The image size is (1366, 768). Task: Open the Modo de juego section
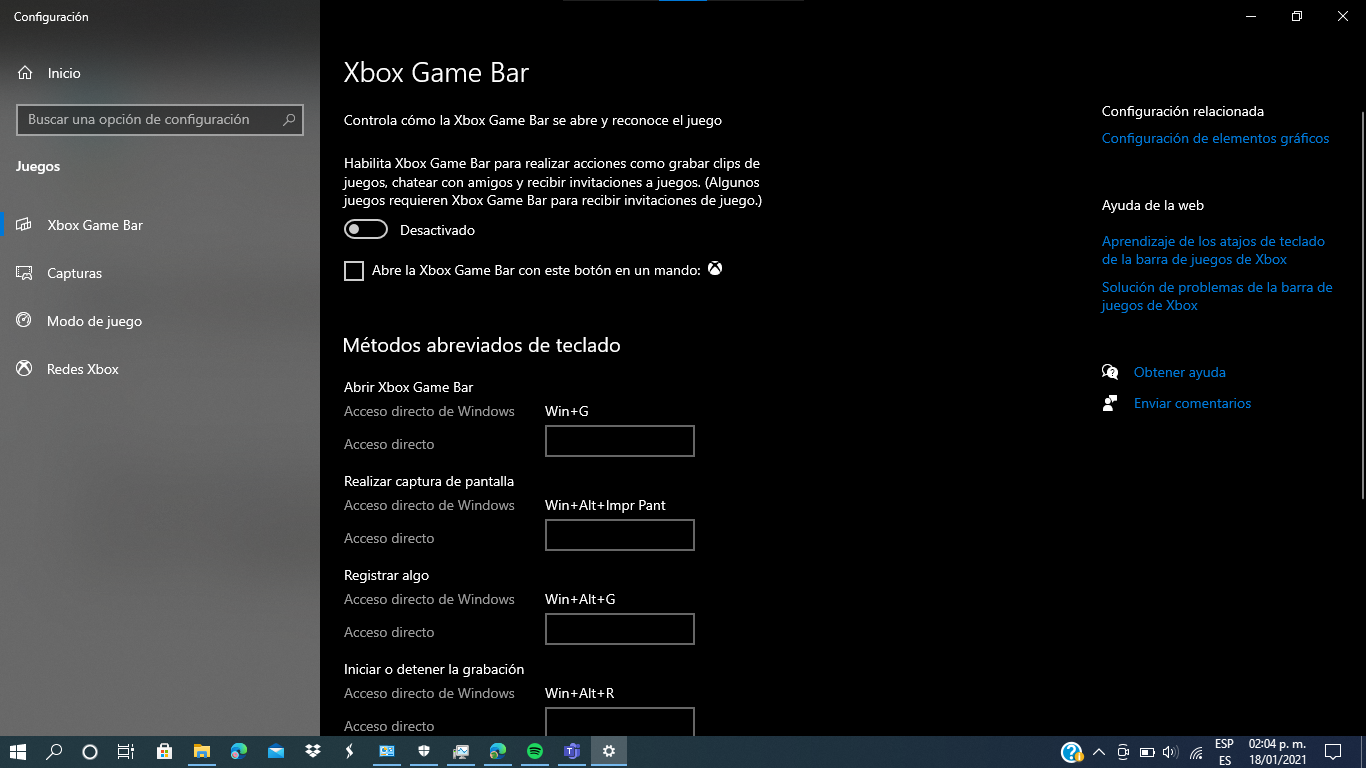(x=24, y=320)
